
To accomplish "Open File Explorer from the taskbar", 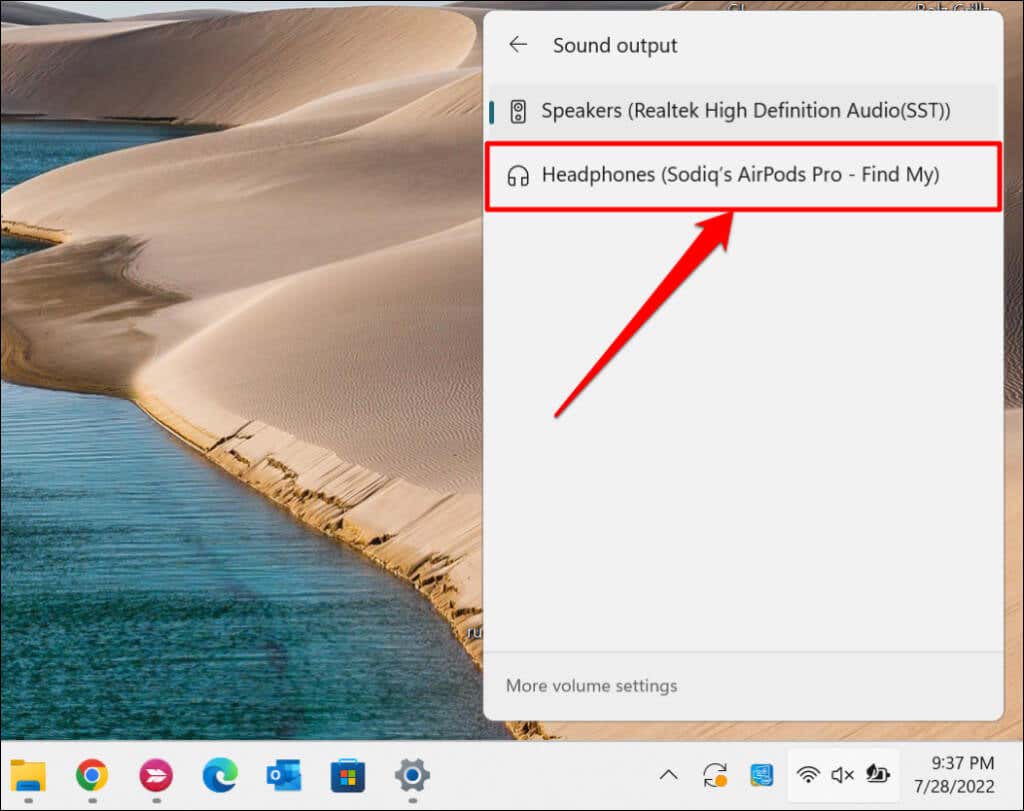I will click(x=28, y=776).
